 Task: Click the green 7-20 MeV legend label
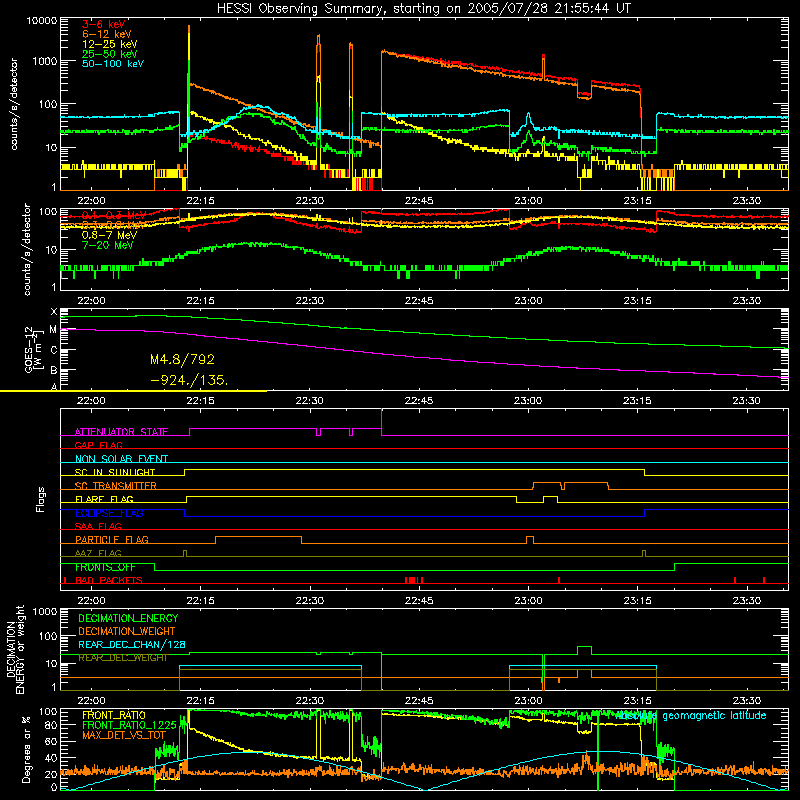tap(108, 245)
